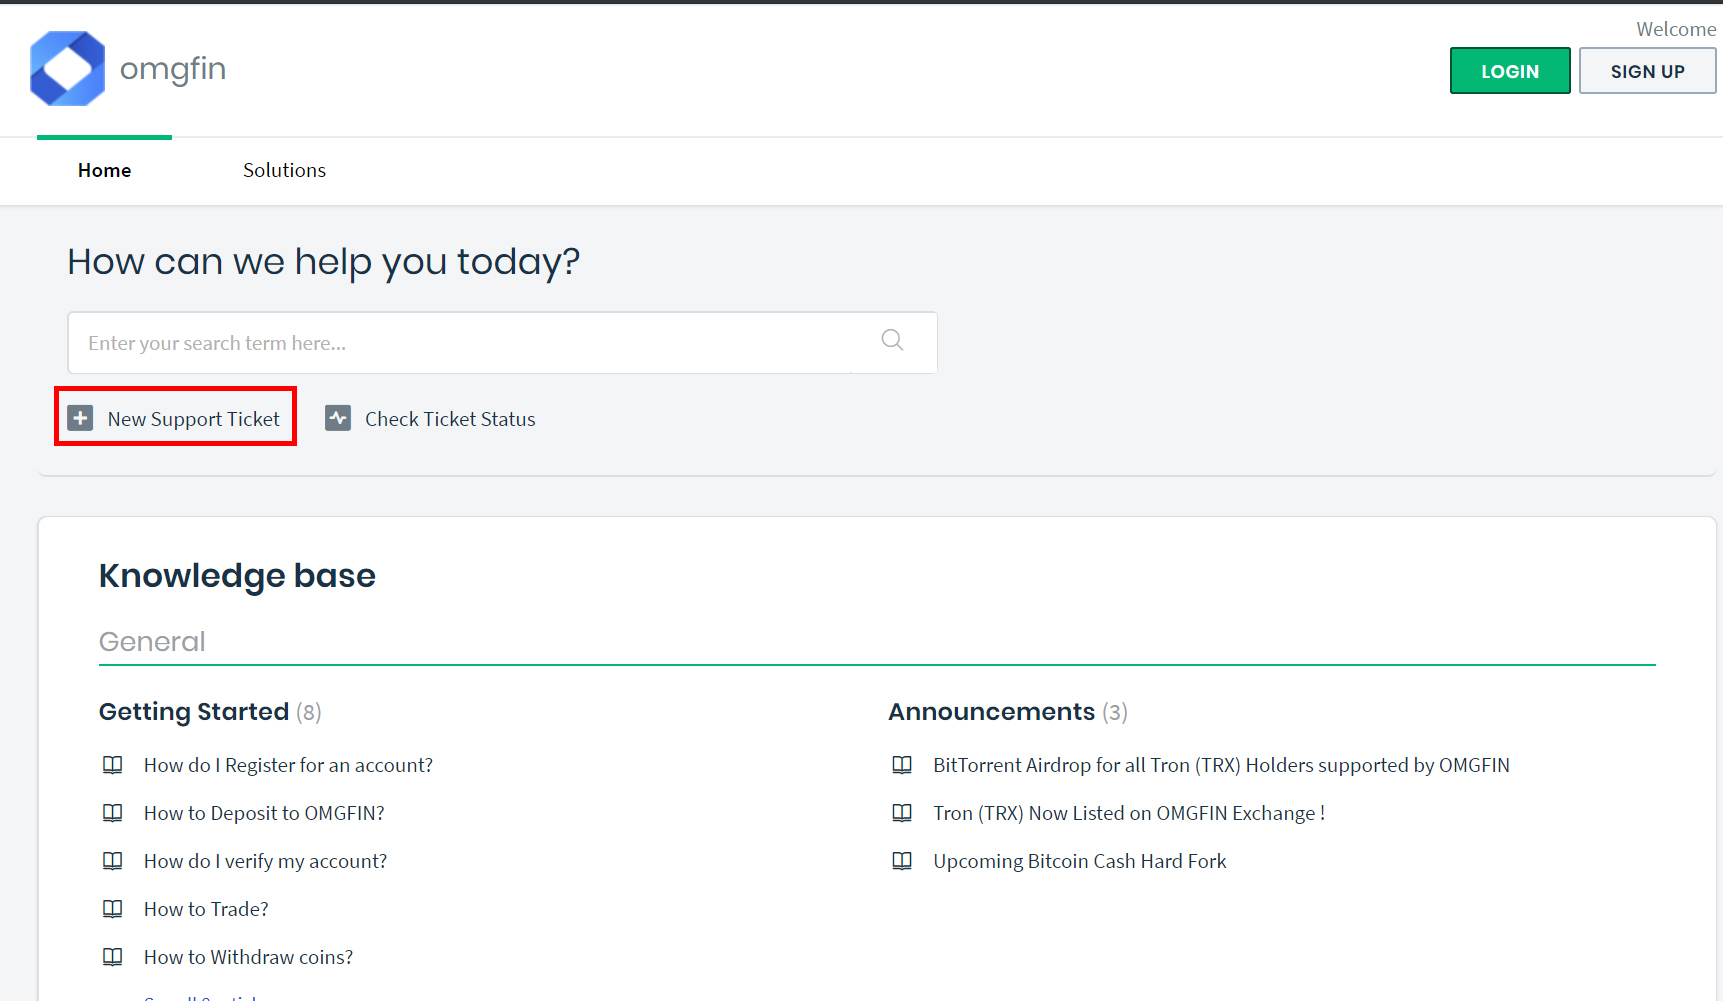Click book icon beside How do I verify
Screen dimensions: 1723x1001
coord(113,861)
